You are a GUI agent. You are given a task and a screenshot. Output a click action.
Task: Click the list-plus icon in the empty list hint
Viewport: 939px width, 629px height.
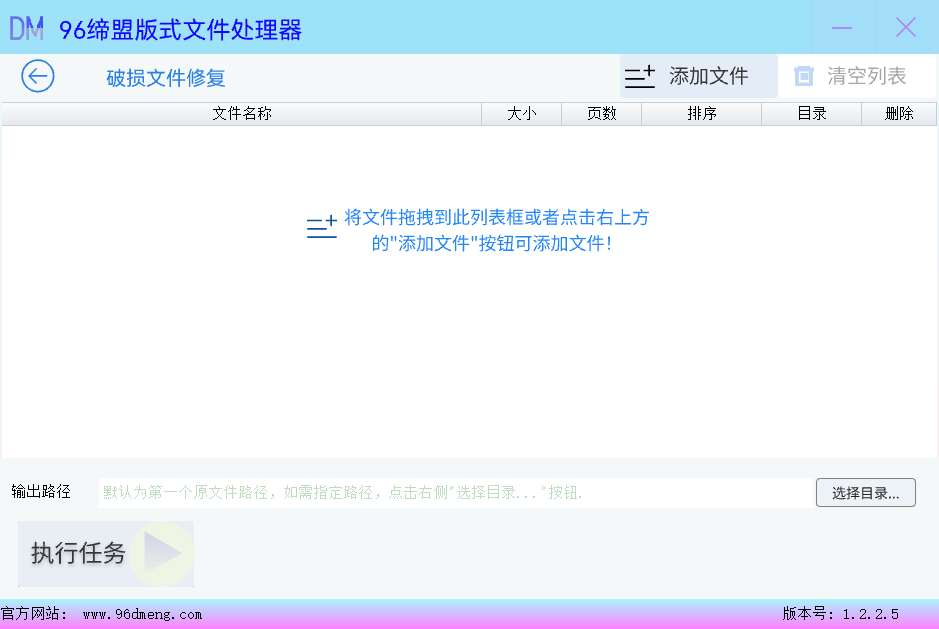pos(322,228)
